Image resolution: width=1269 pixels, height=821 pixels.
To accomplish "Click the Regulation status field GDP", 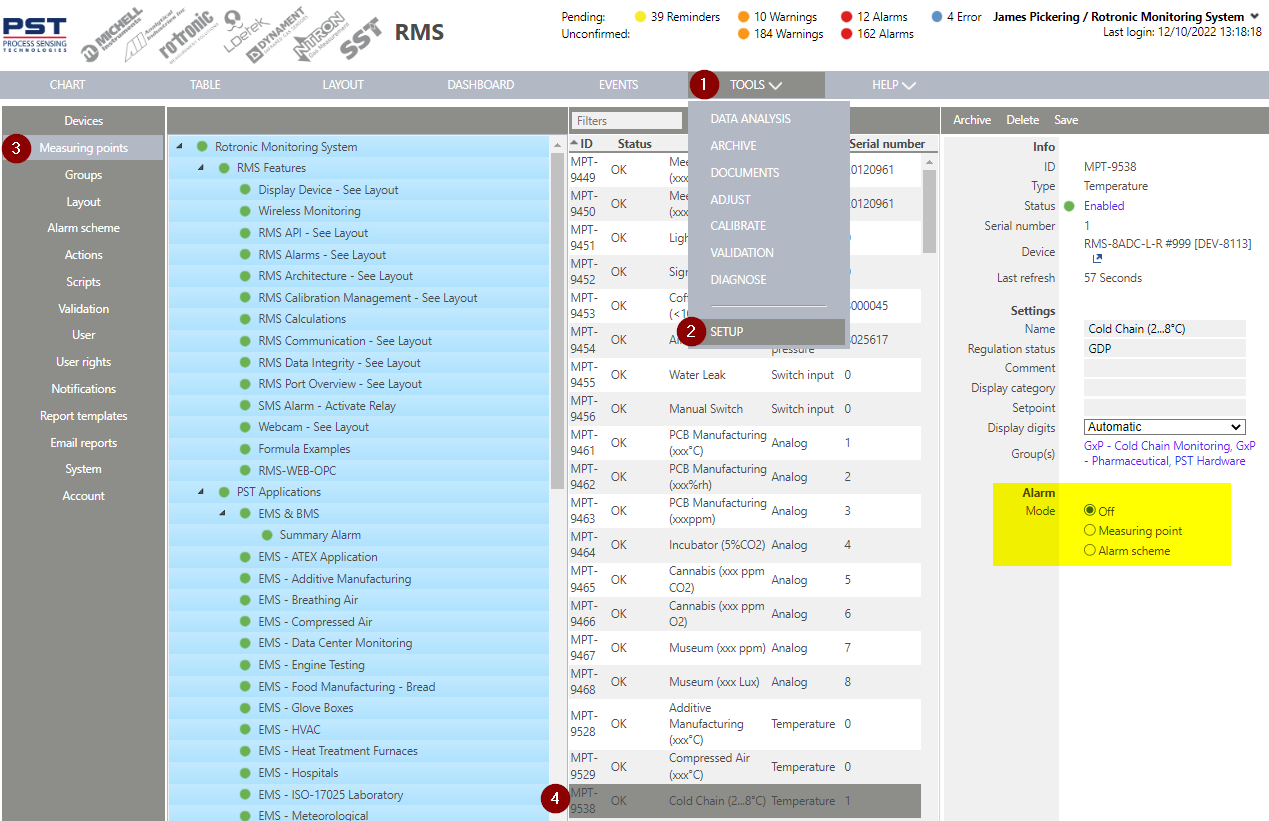I will [1165, 349].
